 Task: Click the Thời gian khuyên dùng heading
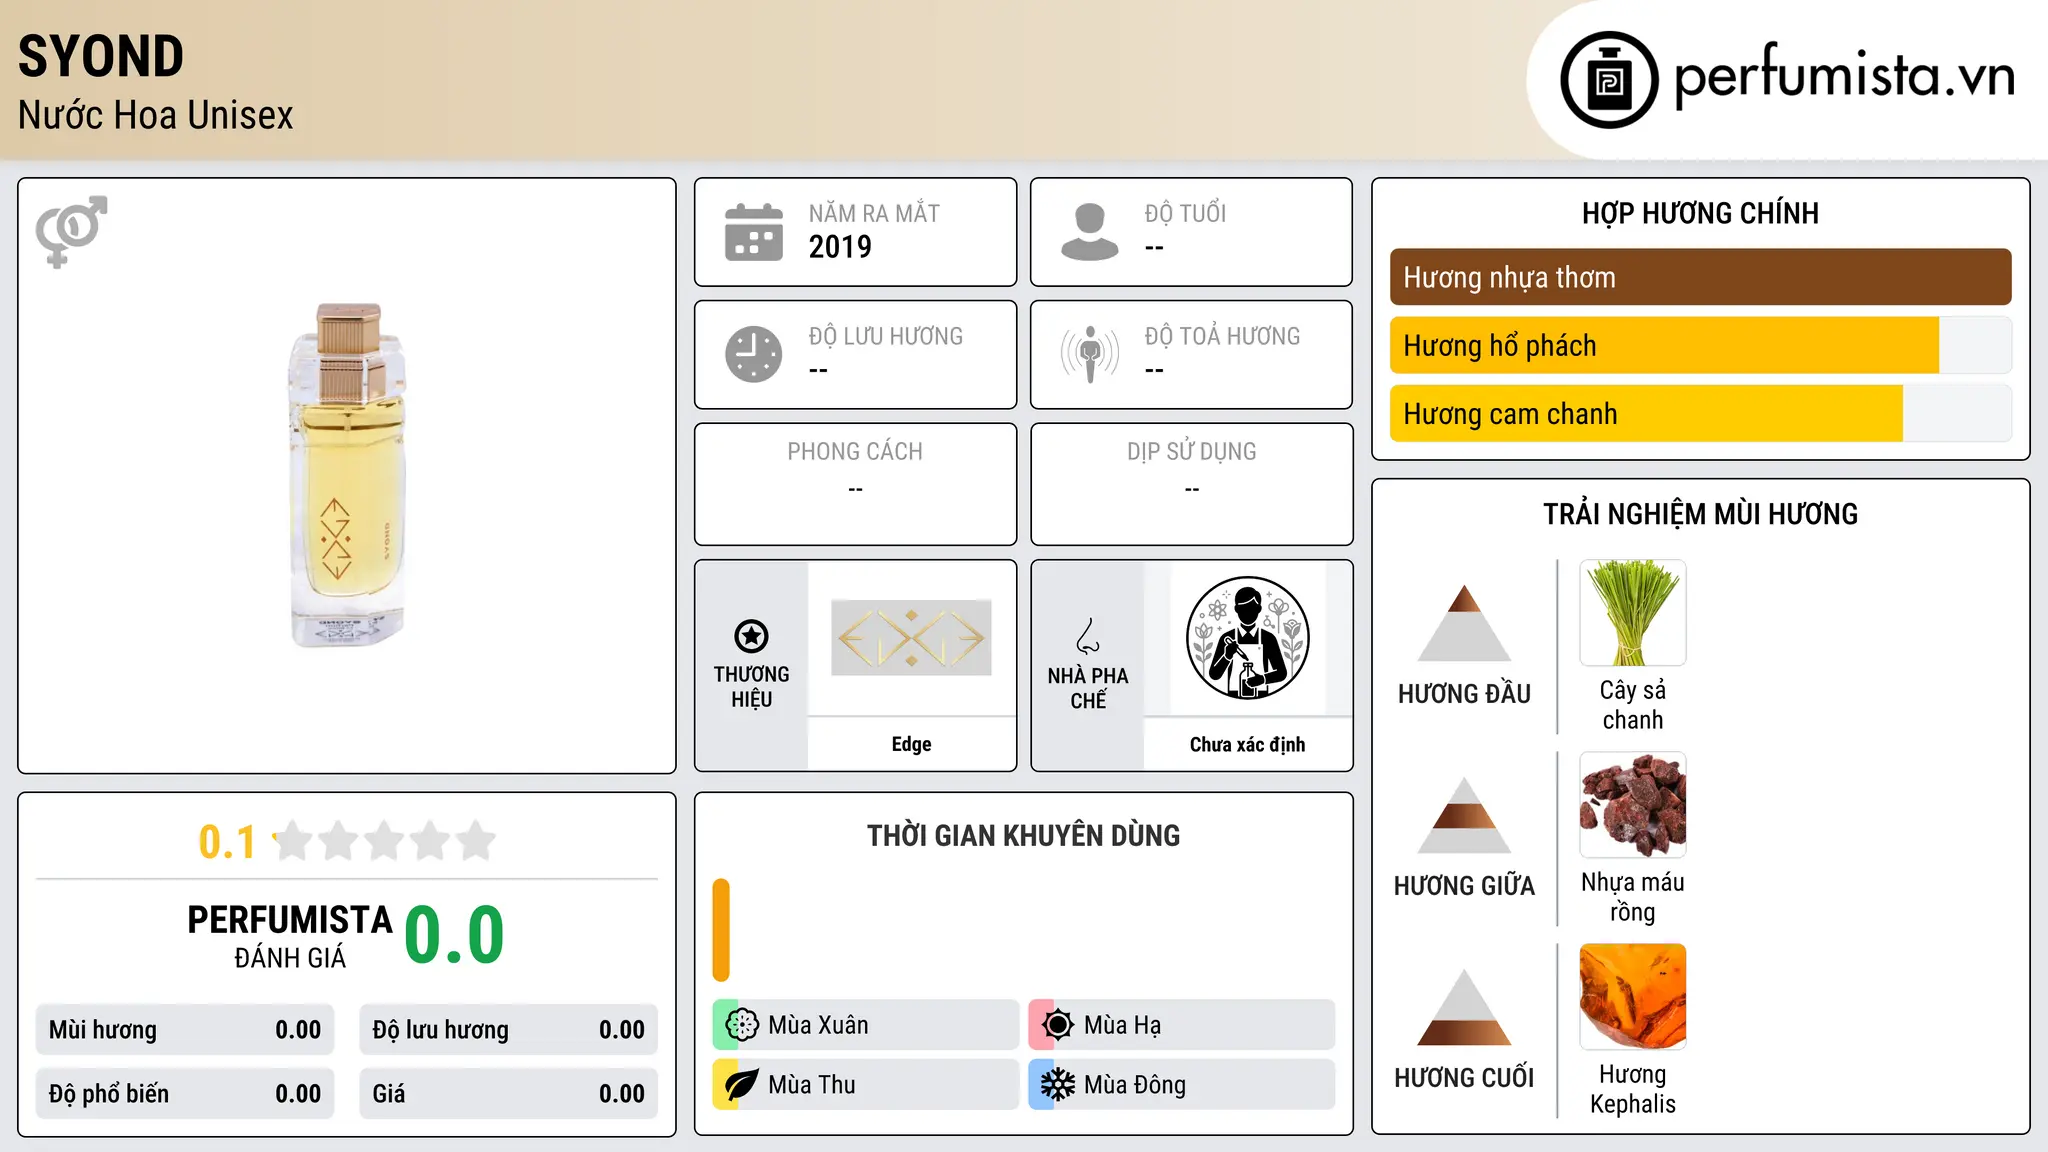point(1023,835)
